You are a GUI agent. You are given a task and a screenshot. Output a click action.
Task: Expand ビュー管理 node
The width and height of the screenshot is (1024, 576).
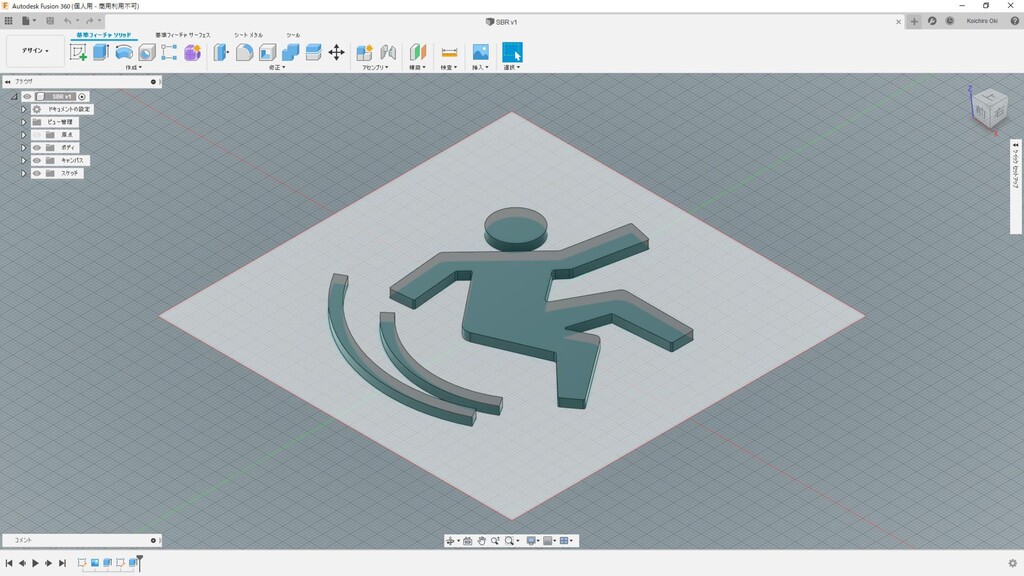24,122
